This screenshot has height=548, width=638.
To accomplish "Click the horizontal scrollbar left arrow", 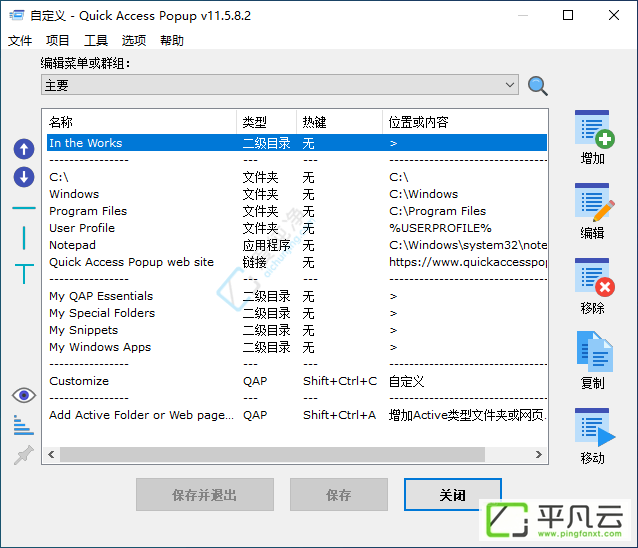I will click(51, 454).
